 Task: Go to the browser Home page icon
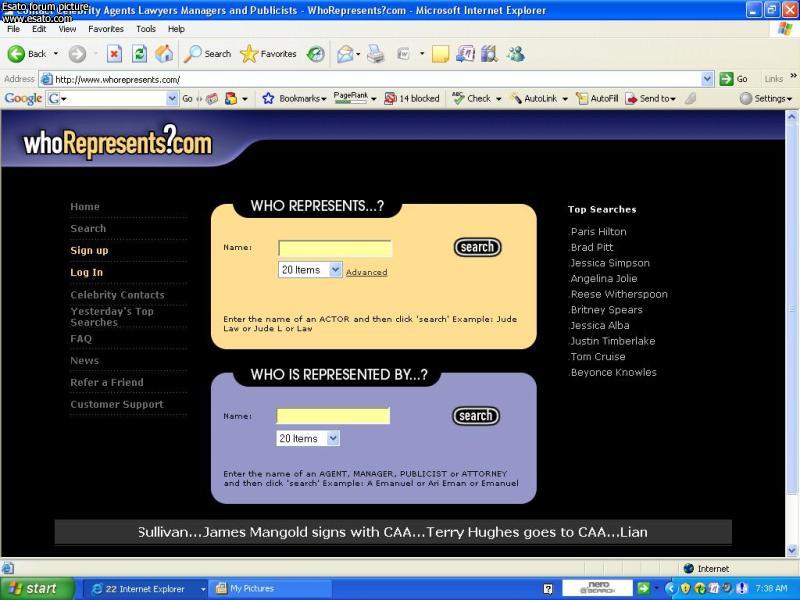click(x=164, y=54)
